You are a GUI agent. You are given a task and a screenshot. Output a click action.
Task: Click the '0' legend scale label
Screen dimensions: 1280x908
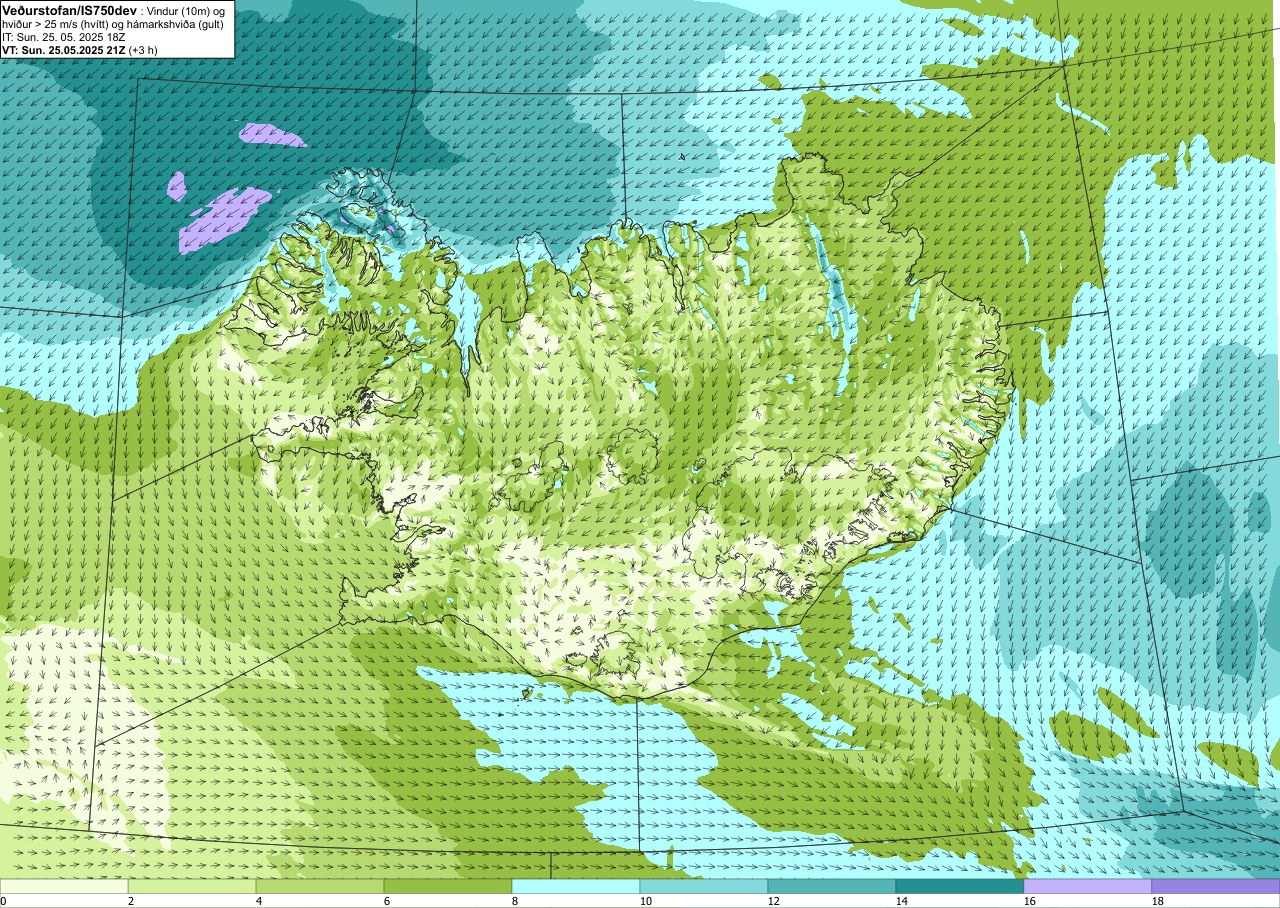pos(3,901)
